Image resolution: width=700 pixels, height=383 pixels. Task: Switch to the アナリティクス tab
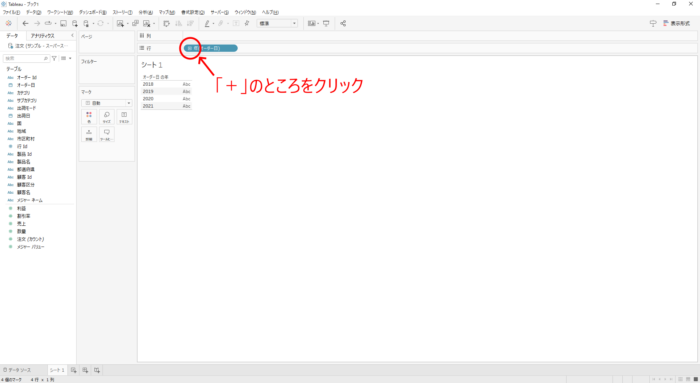pyautogui.click(x=43, y=36)
